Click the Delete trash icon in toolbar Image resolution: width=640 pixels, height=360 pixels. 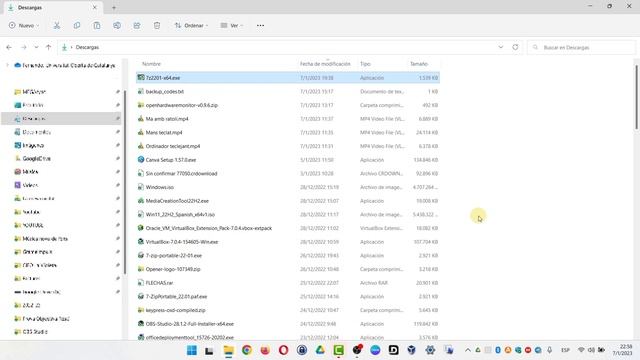point(157,25)
